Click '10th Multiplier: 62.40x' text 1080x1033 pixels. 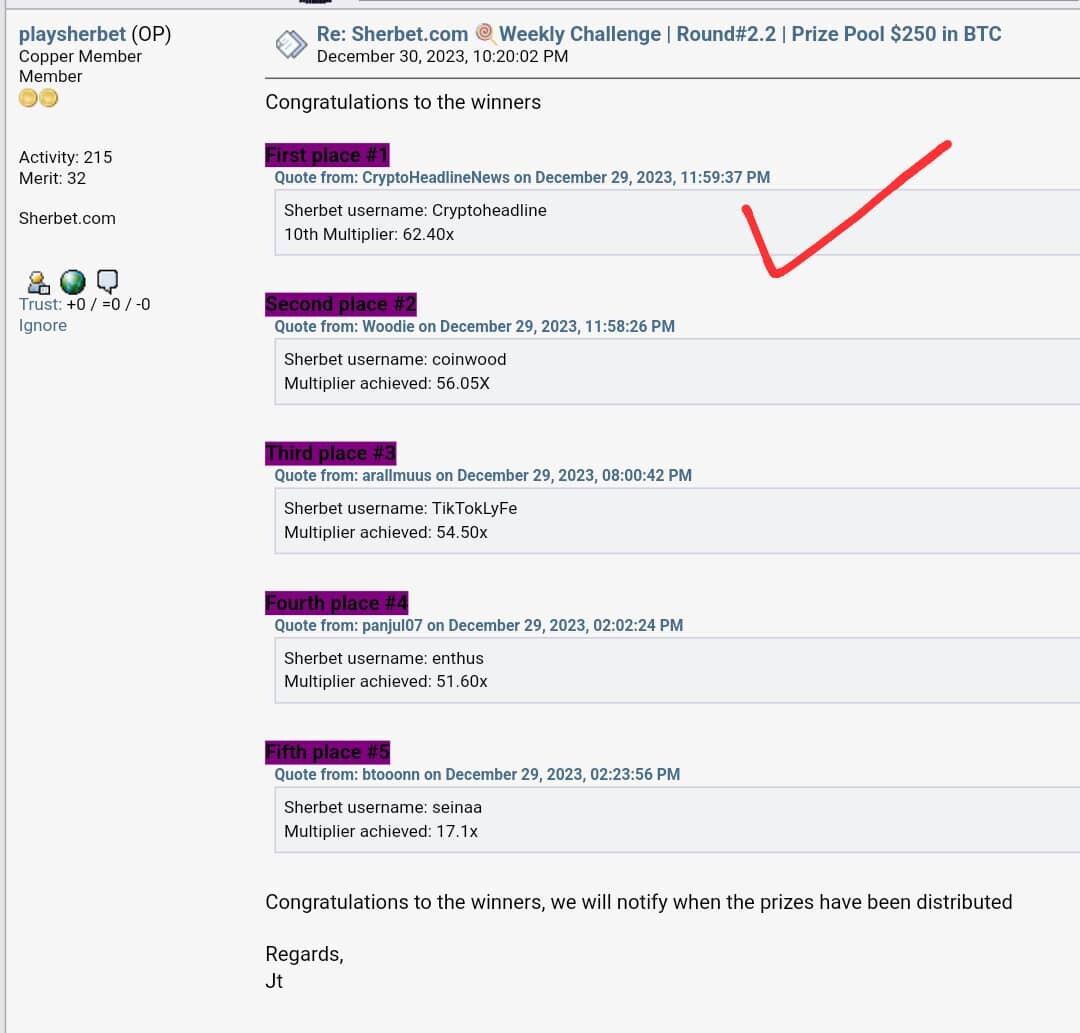click(369, 234)
